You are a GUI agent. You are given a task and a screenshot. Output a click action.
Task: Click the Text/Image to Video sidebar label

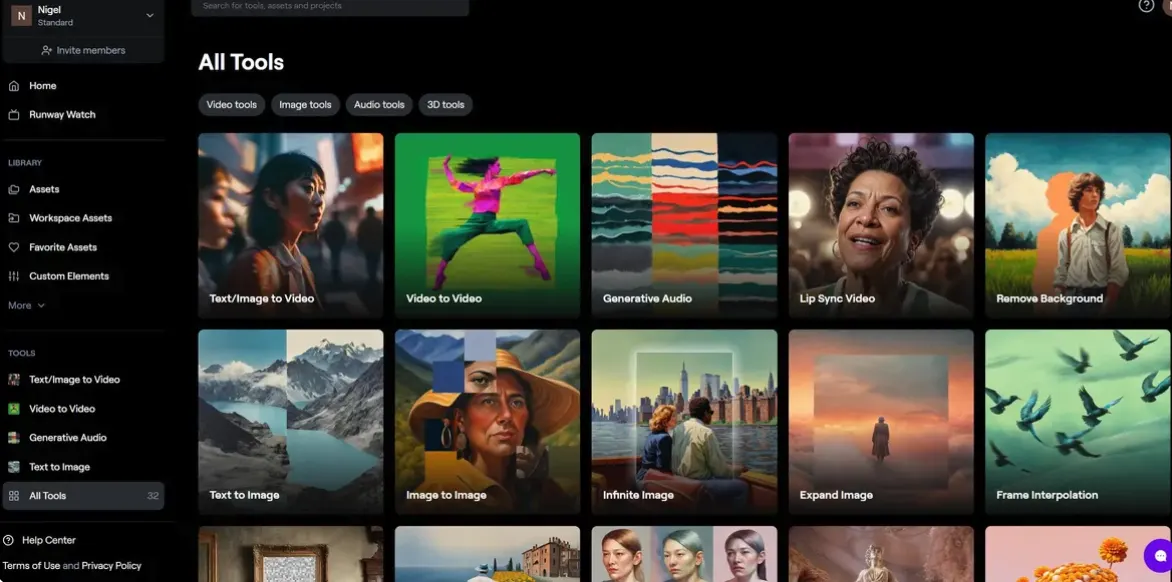(74, 380)
